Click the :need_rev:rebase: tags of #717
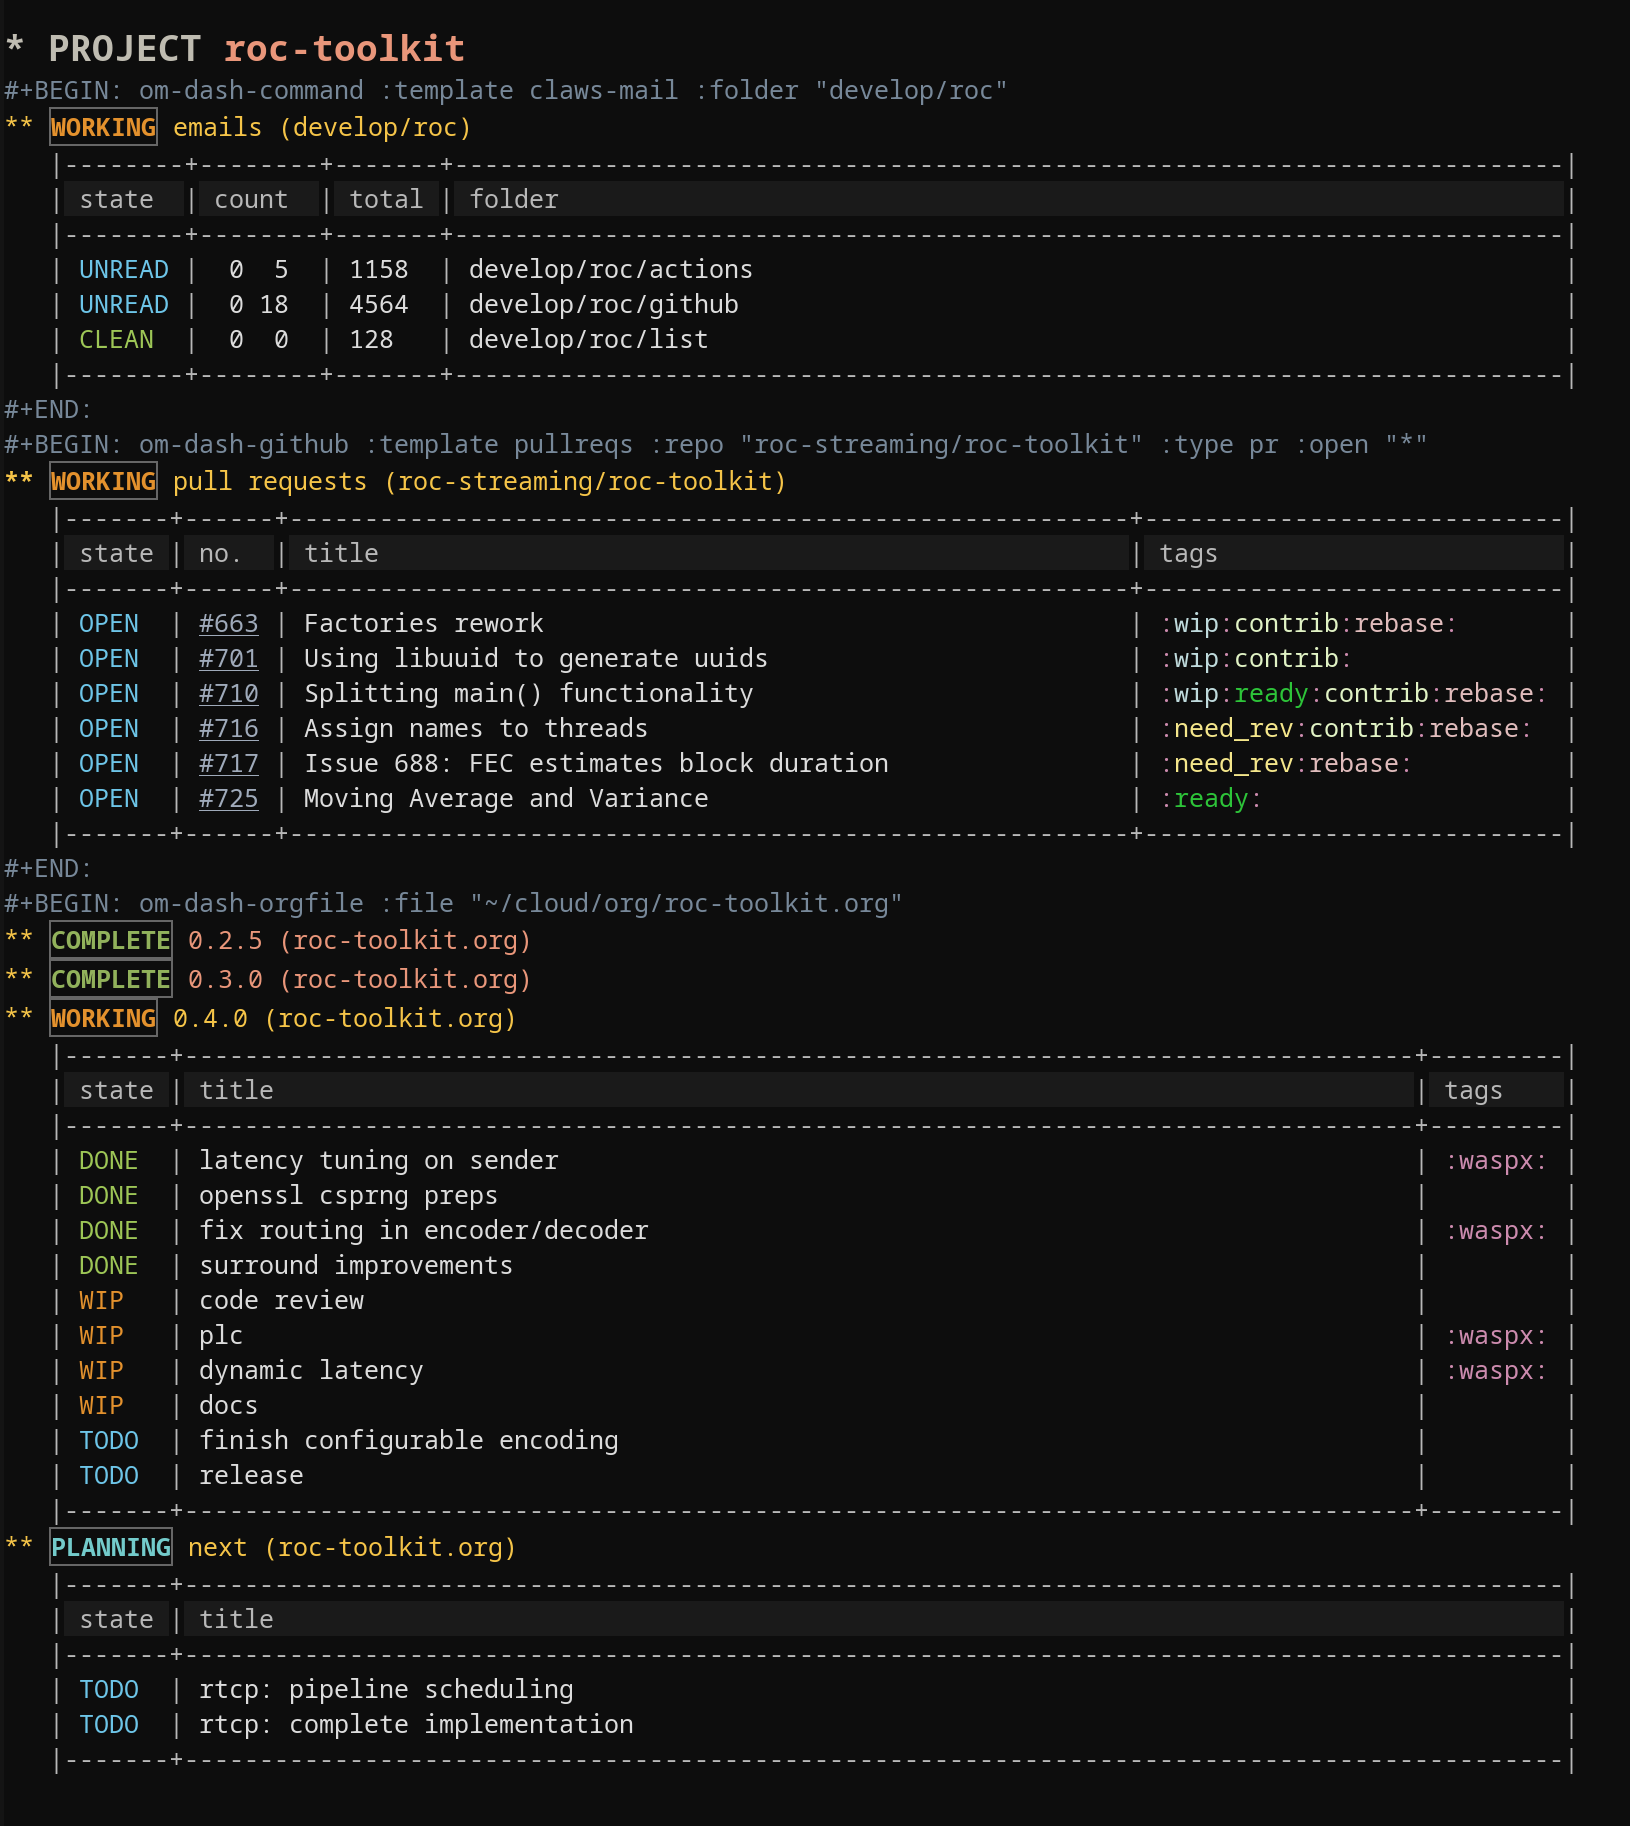 click(1286, 764)
